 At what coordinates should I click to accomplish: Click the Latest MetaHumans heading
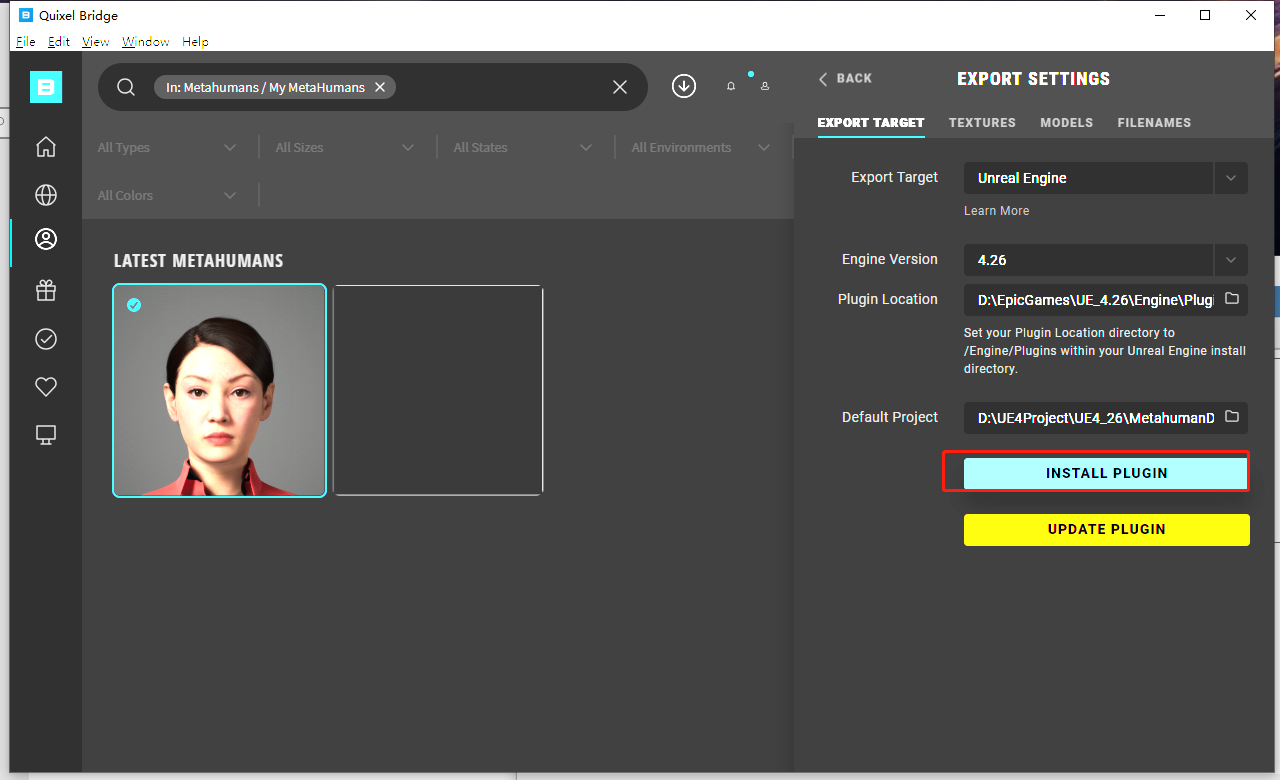198,261
